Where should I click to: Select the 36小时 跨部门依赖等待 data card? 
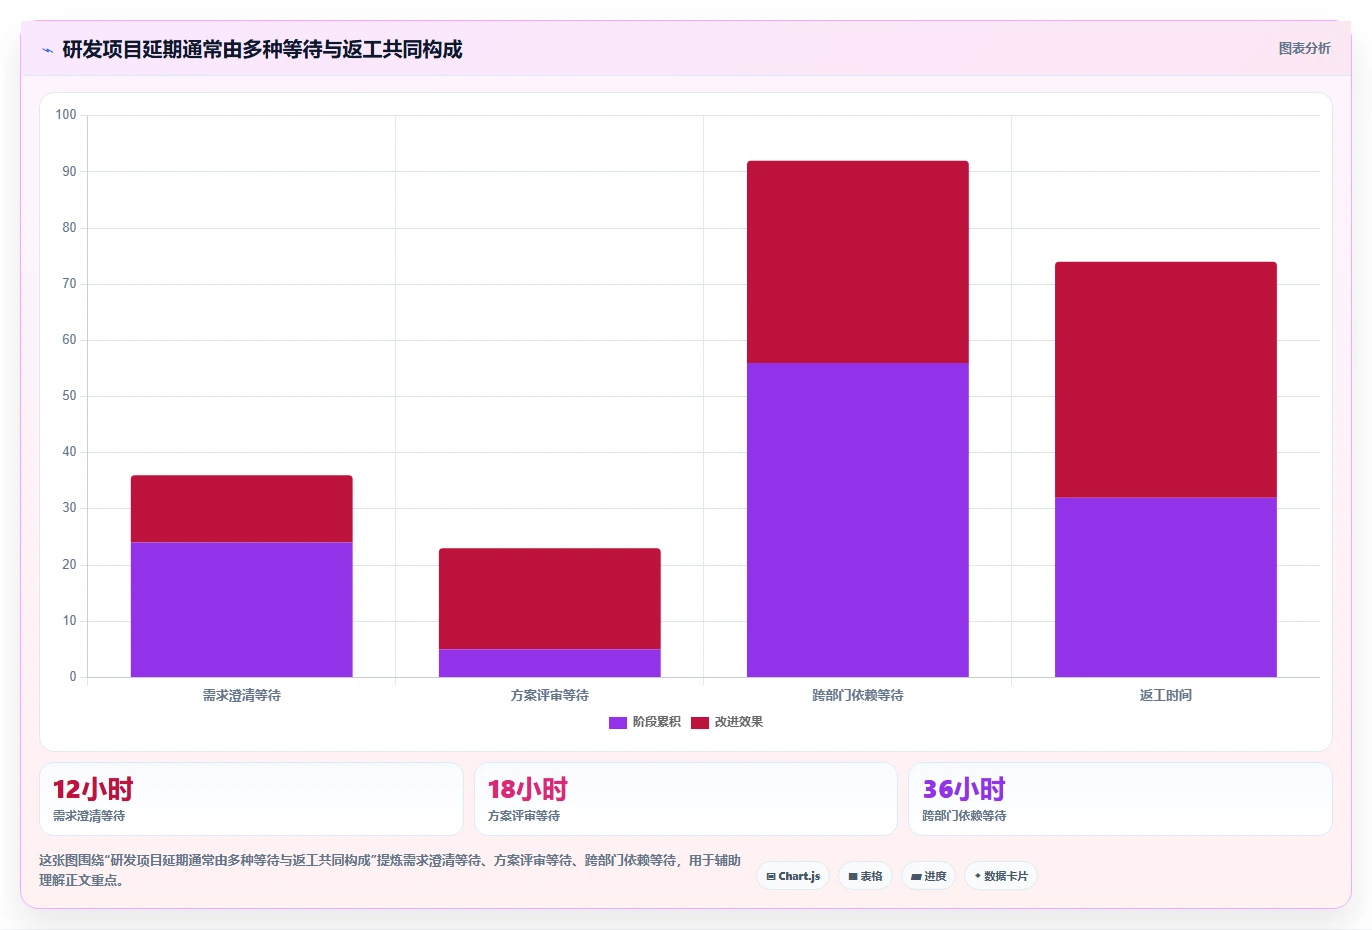[x=1120, y=799]
